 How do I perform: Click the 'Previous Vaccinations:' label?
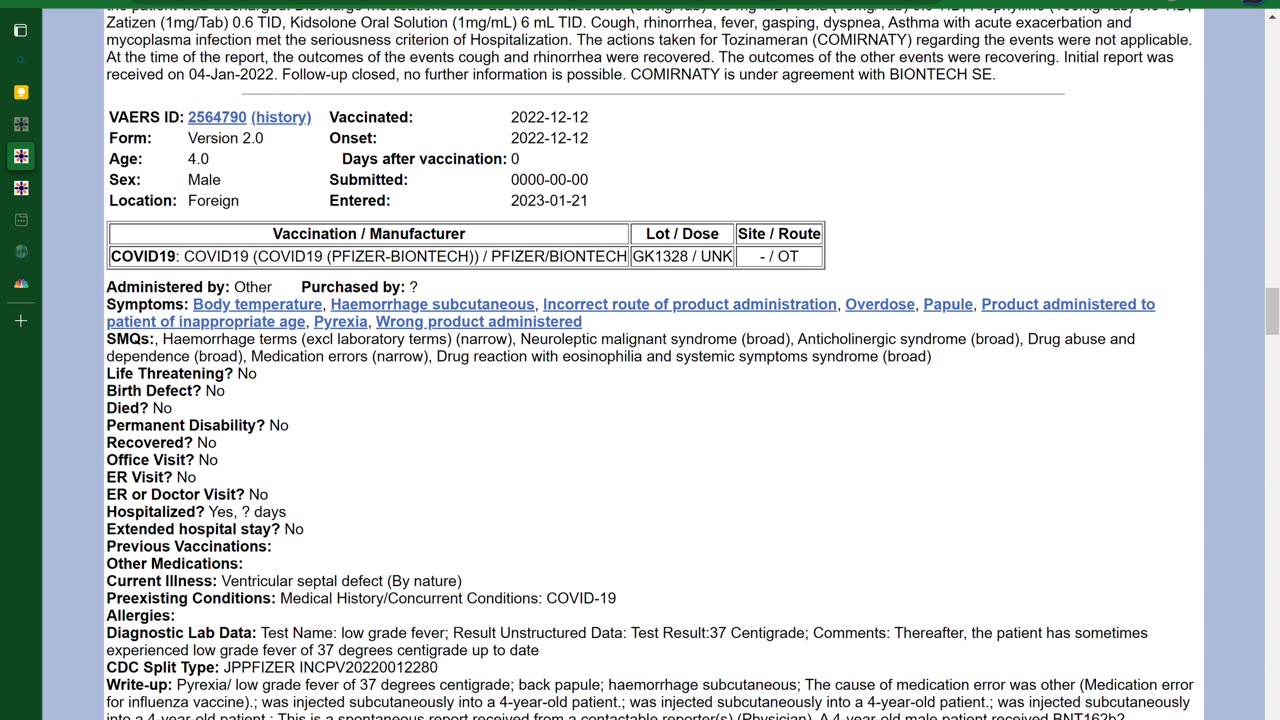click(189, 546)
